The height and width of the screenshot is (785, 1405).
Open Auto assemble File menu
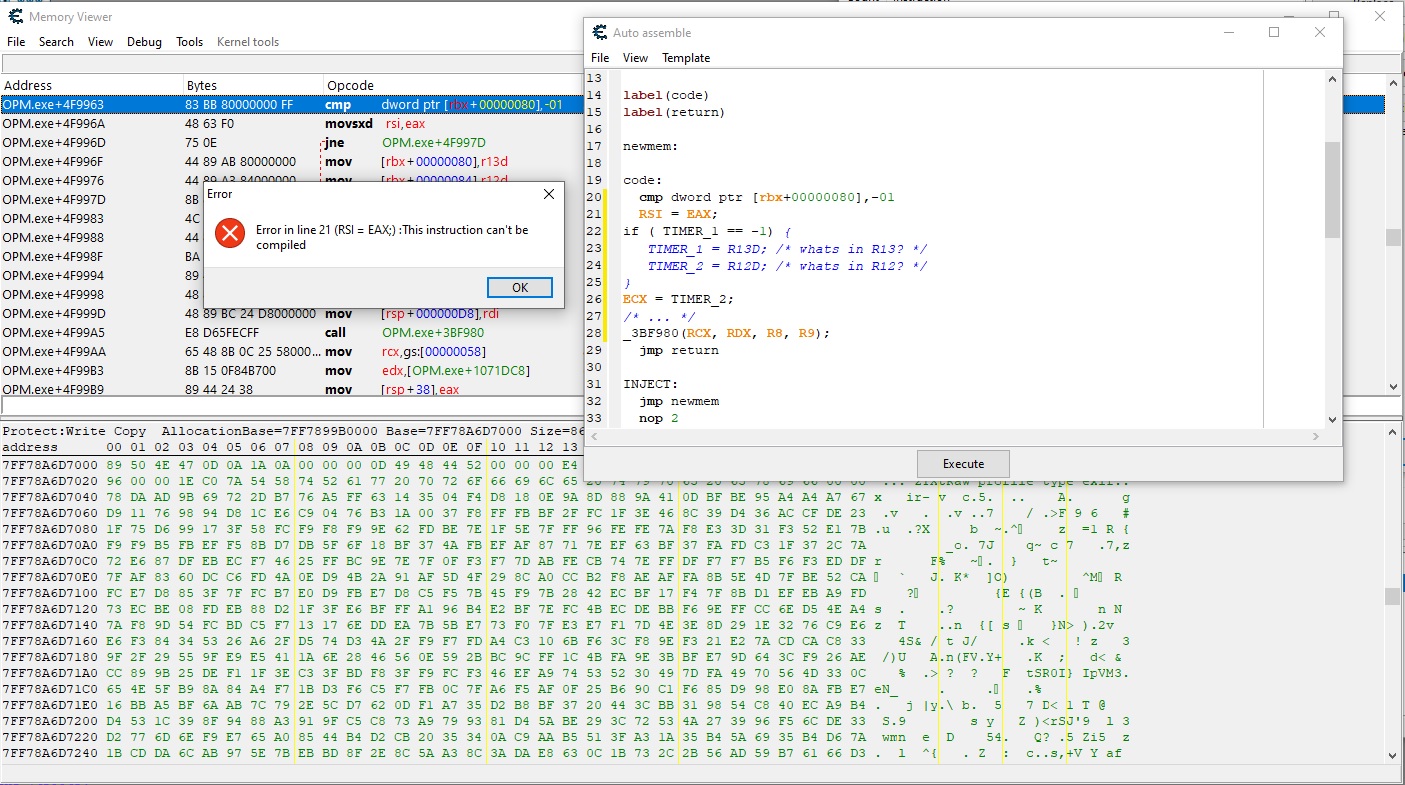pyautogui.click(x=600, y=58)
